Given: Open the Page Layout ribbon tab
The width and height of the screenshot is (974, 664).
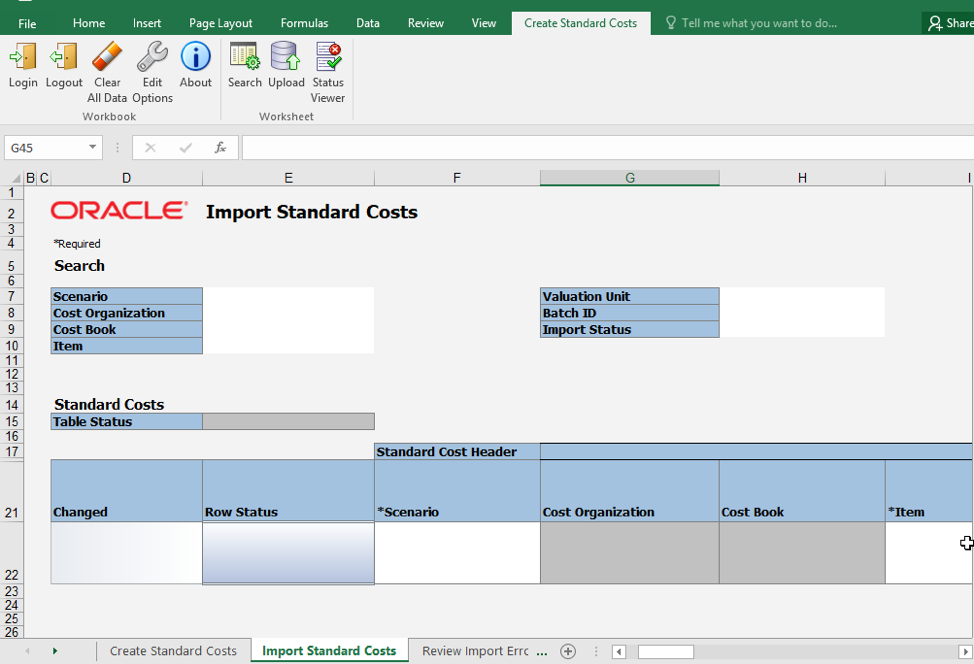Looking at the screenshot, I should pos(220,23).
